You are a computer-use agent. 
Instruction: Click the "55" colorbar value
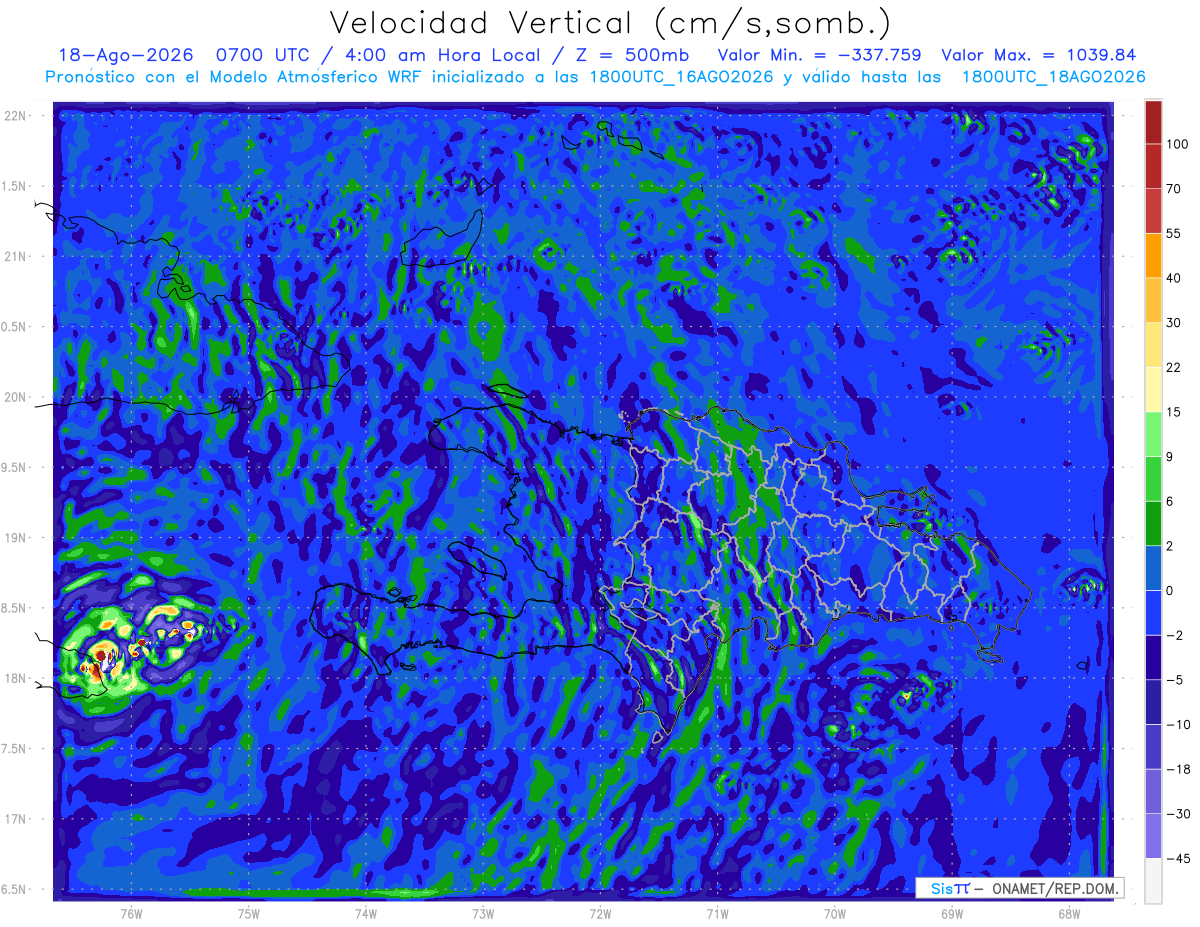1174,234
